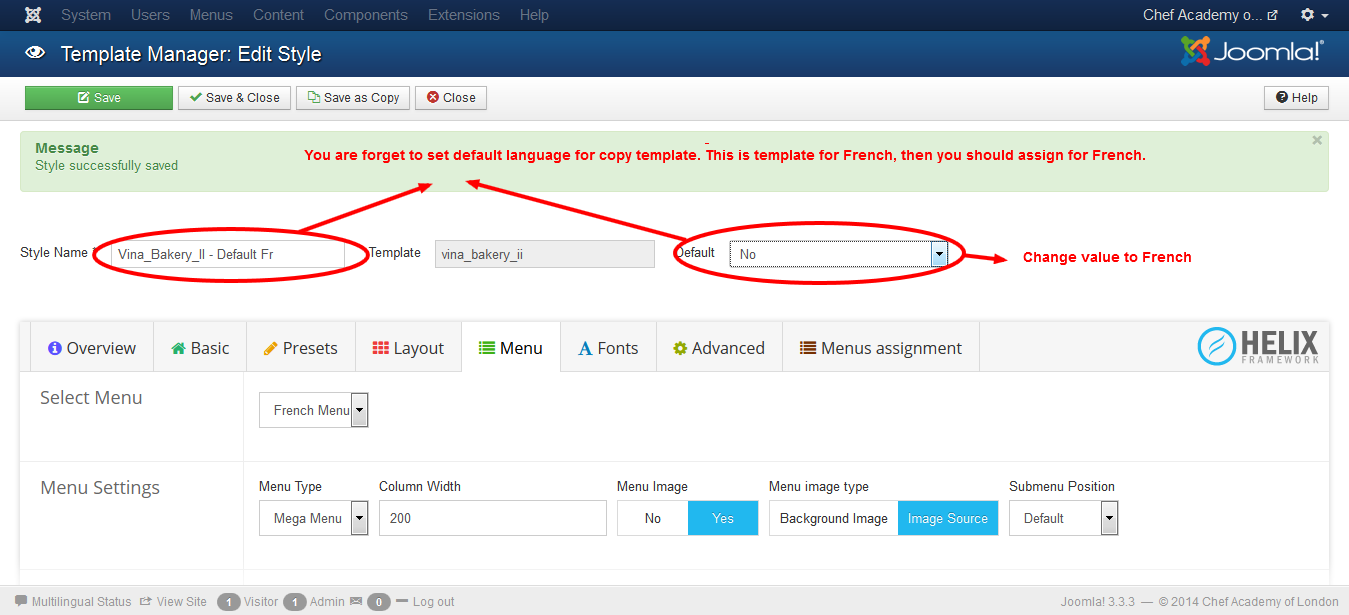1349x615 pixels.
Task: Open the Extensions menu
Action: pos(463,15)
